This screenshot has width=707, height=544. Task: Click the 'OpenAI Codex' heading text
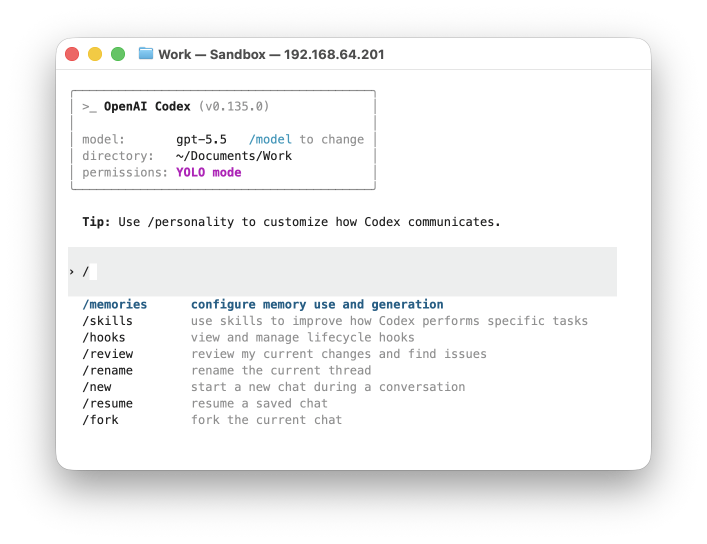(147, 106)
